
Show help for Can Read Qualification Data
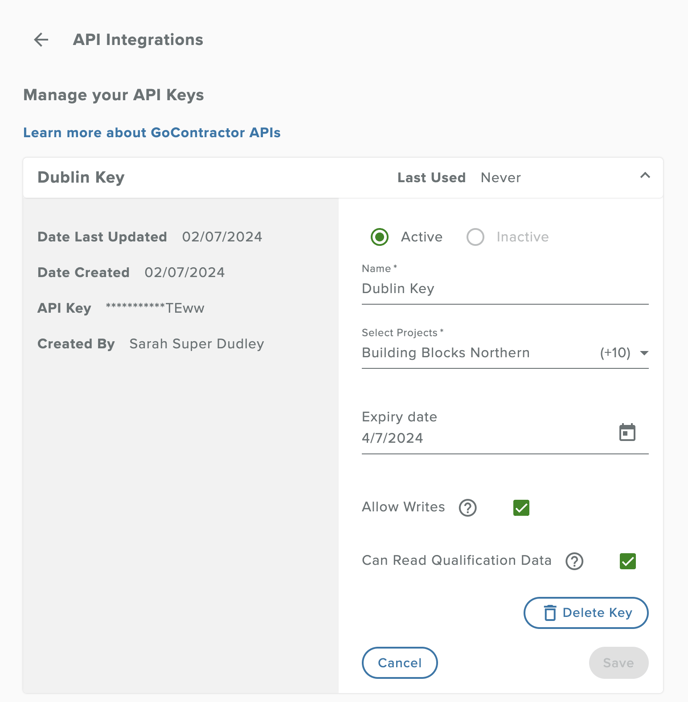click(x=574, y=561)
